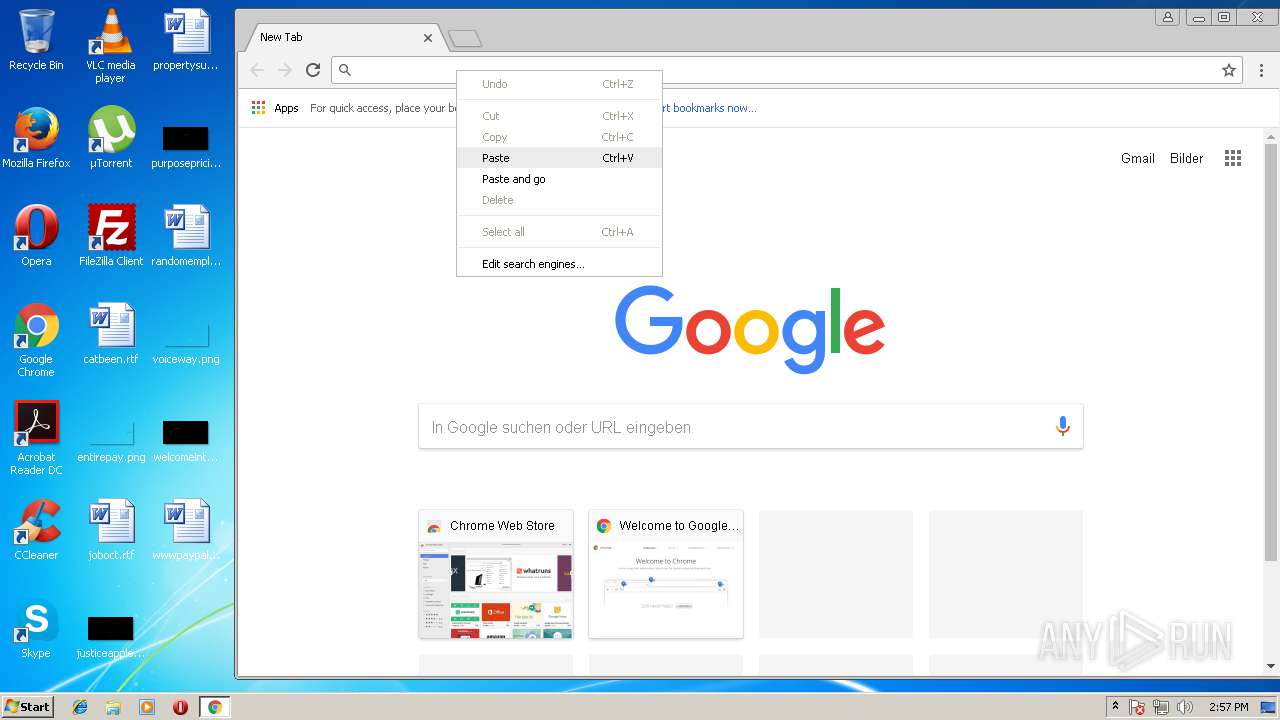Click the volume speaker tray icon

pos(1185,707)
